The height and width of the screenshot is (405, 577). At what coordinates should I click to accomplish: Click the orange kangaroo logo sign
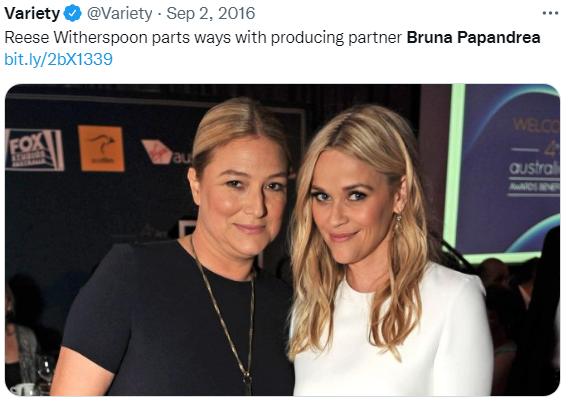(x=101, y=149)
